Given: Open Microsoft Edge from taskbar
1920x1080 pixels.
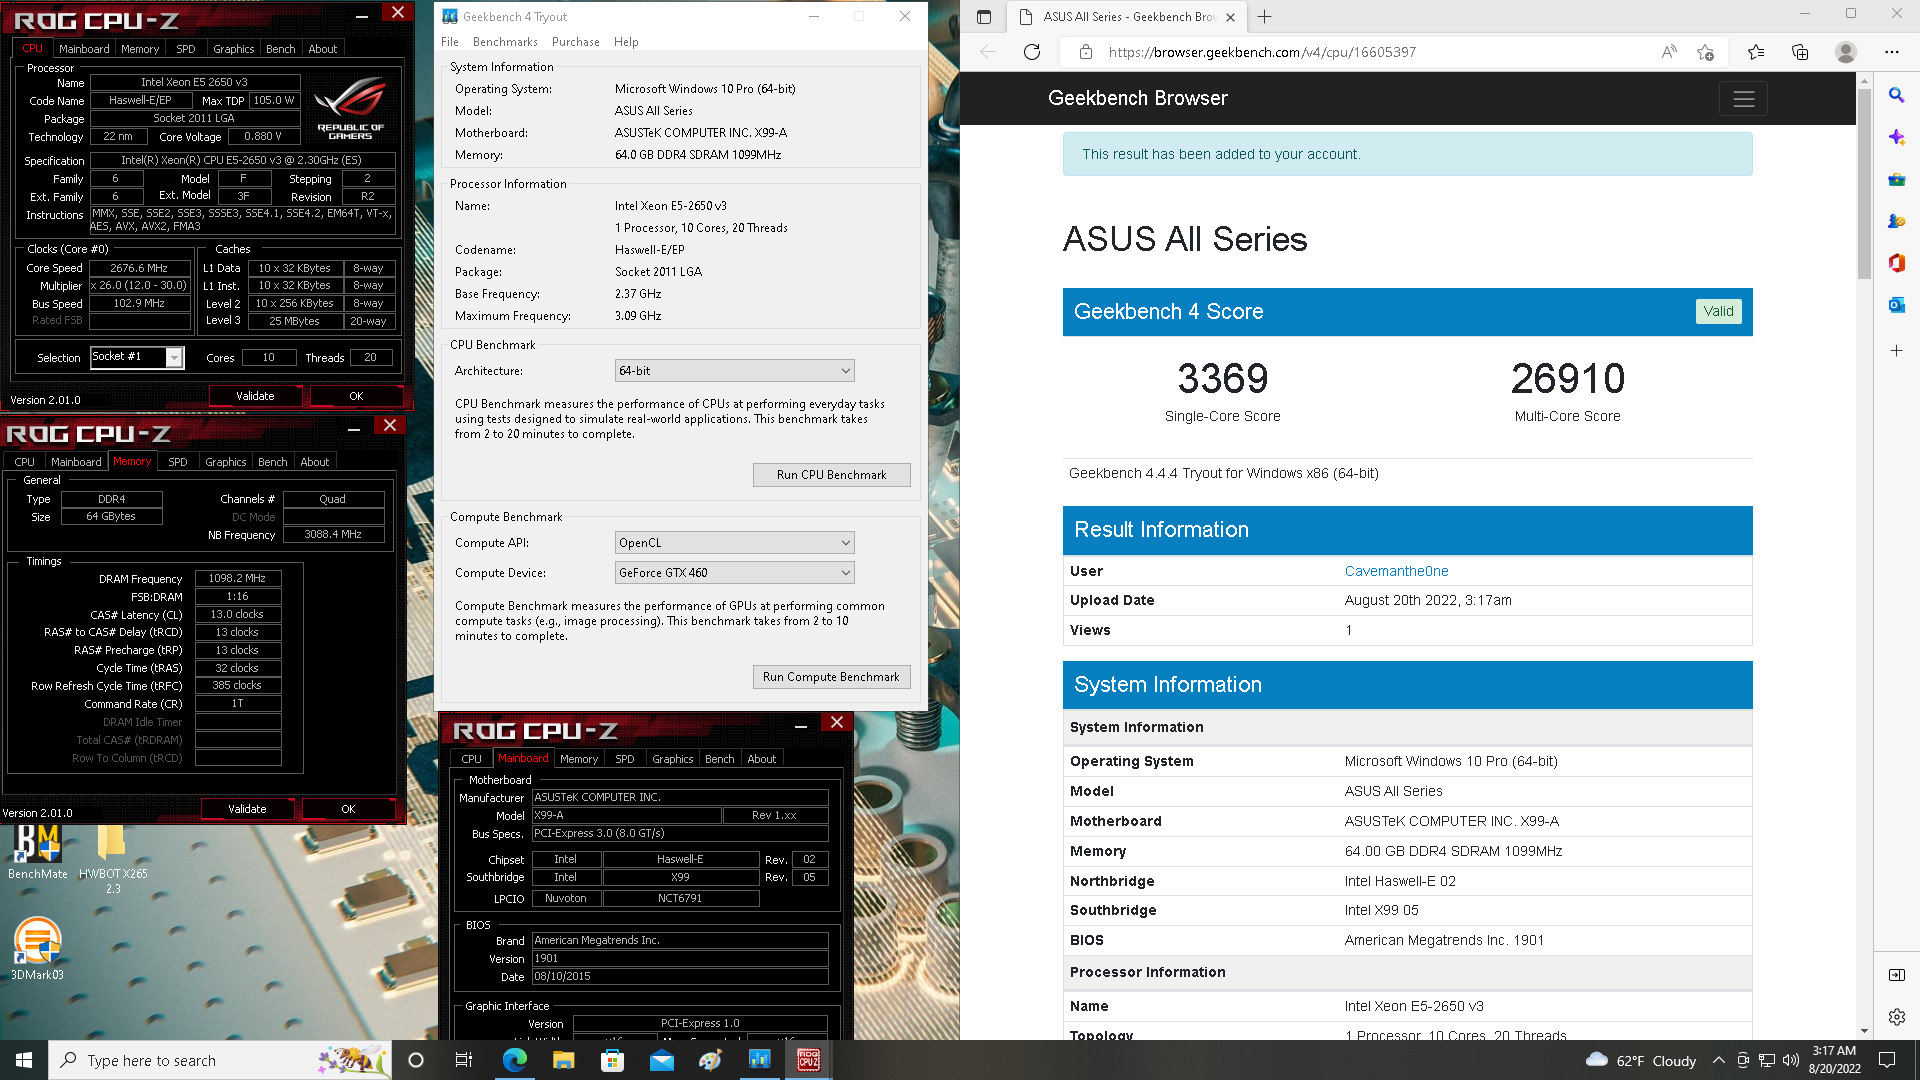Looking at the screenshot, I should (x=515, y=1060).
